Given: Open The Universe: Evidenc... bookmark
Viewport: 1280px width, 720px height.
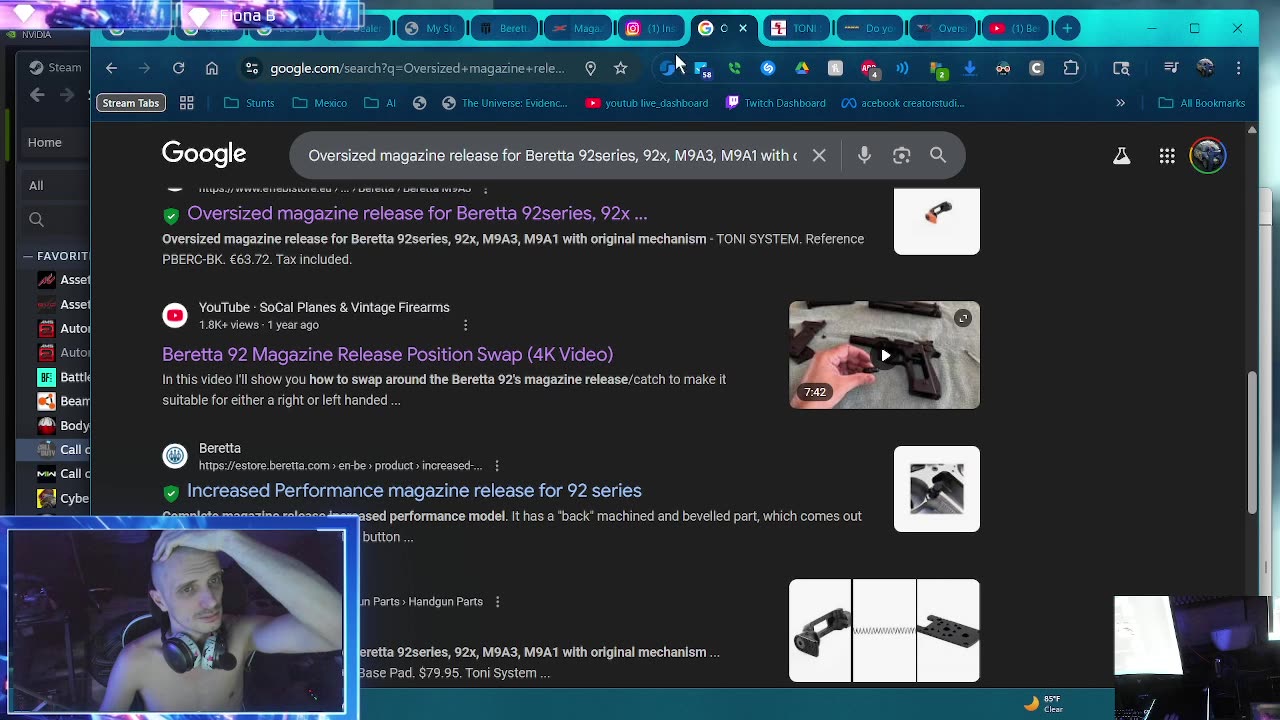Looking at the screenshot, I should pos(504,103).
